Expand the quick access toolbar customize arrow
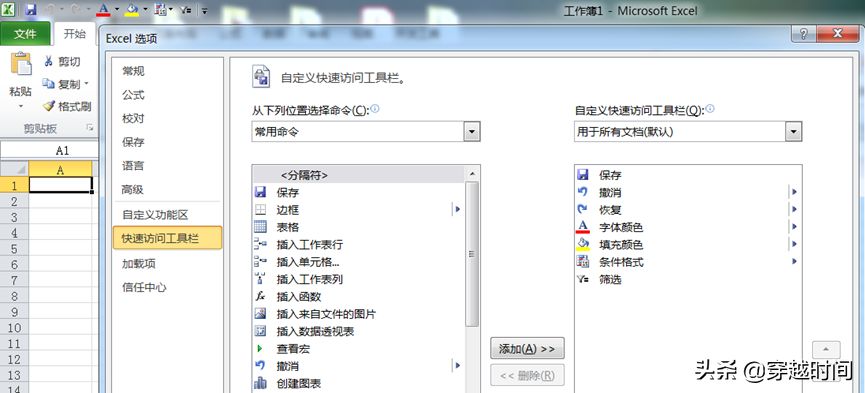The height and width of the screenshot is (393, 865). [x=205, y=10]
